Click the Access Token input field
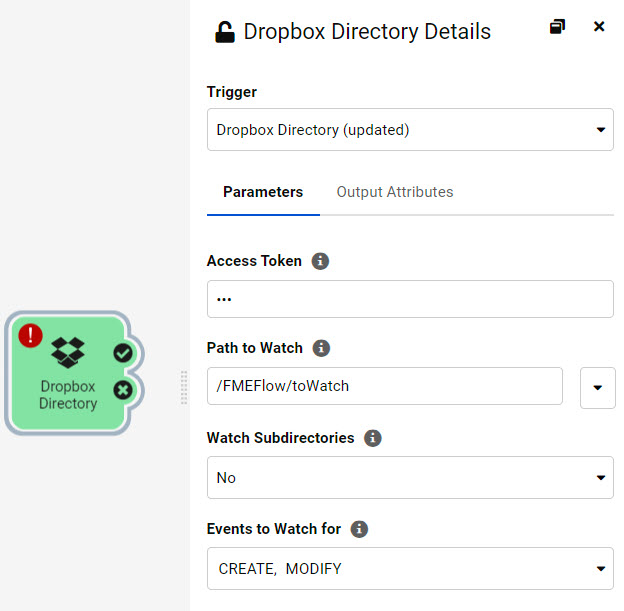The width and height of the screenshot is (624, 611). (x=410, y=299)
